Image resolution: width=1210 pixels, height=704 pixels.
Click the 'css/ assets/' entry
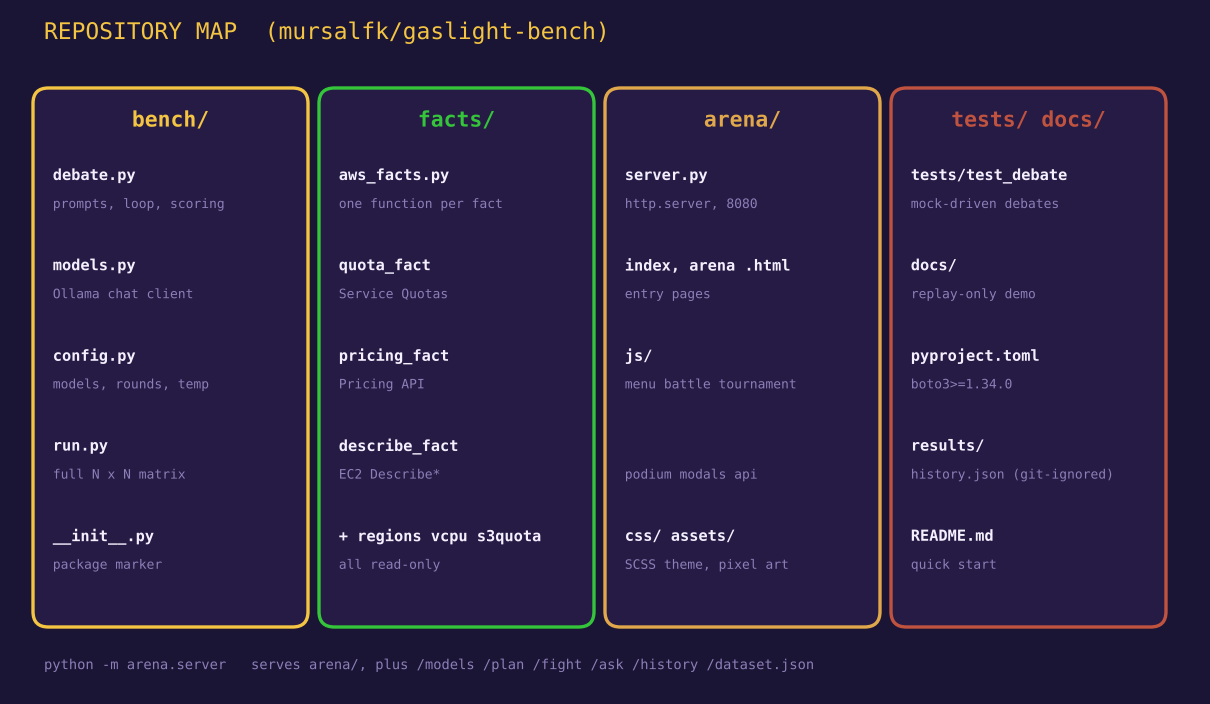pyautogui.click(x=680, y=536)
